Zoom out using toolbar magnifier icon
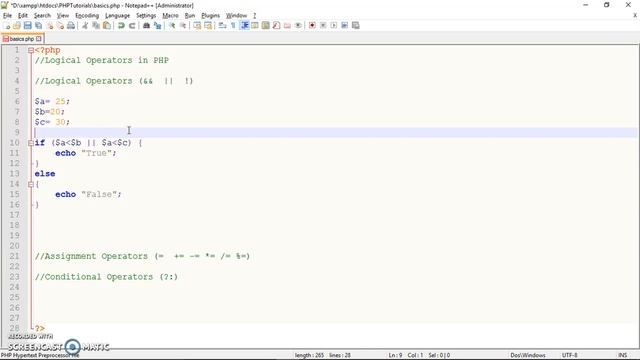The height and width of the screenshot is (360, 640). point(183,25)
